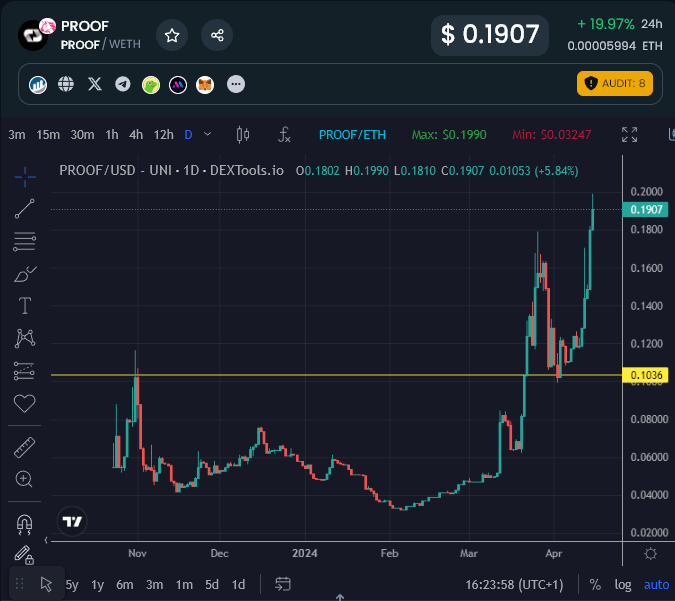Open timezone menu at 16:23:58 (UTC+1)
The height and width of the screenshot is (601, 675).
[x=514, y=585]
